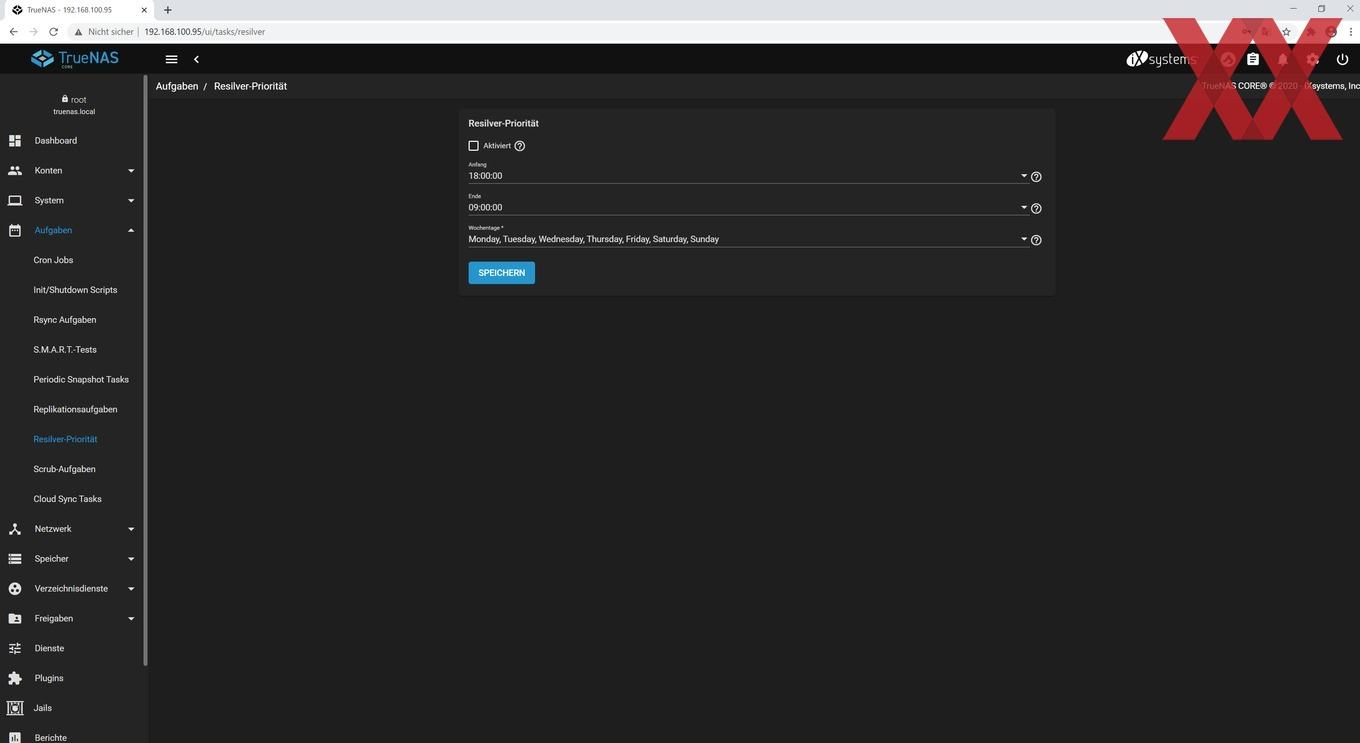
Task: Open the Anfang time dropdown
Action: pos(748,176)
